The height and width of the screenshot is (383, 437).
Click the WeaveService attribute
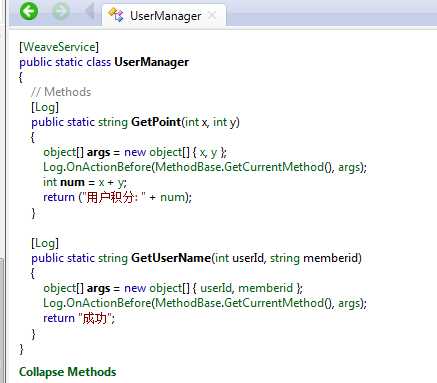[x=59, y=47]
